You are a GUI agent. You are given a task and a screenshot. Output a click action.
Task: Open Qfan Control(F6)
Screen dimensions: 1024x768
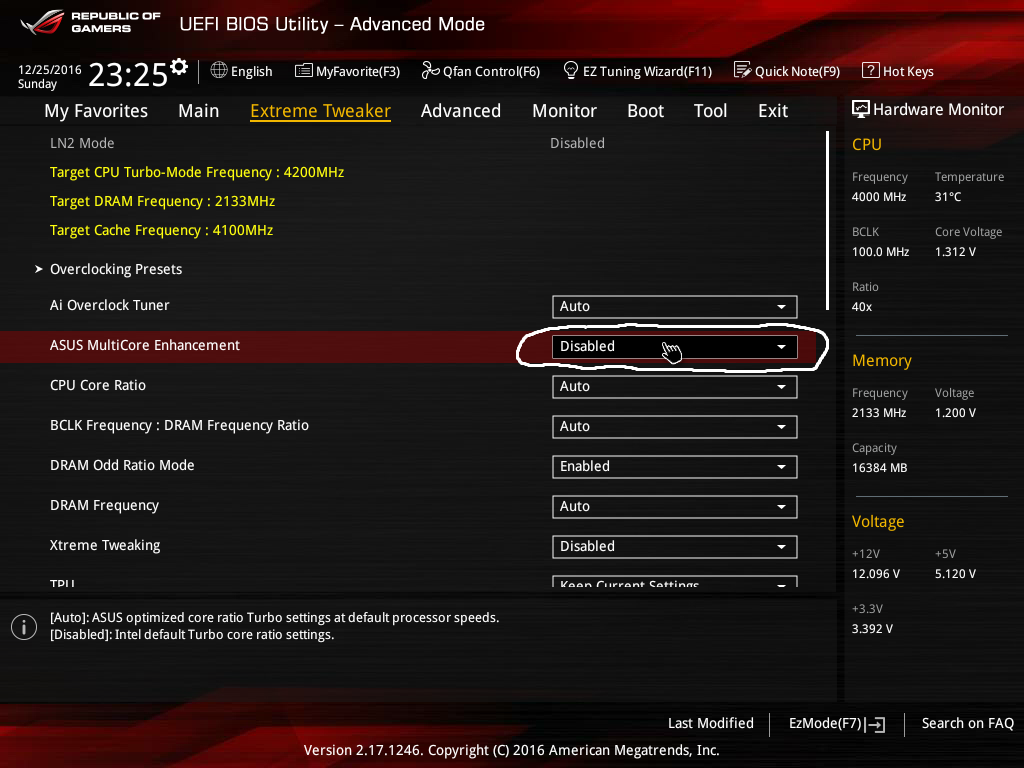pyautogui.click(x=481, y=71)
